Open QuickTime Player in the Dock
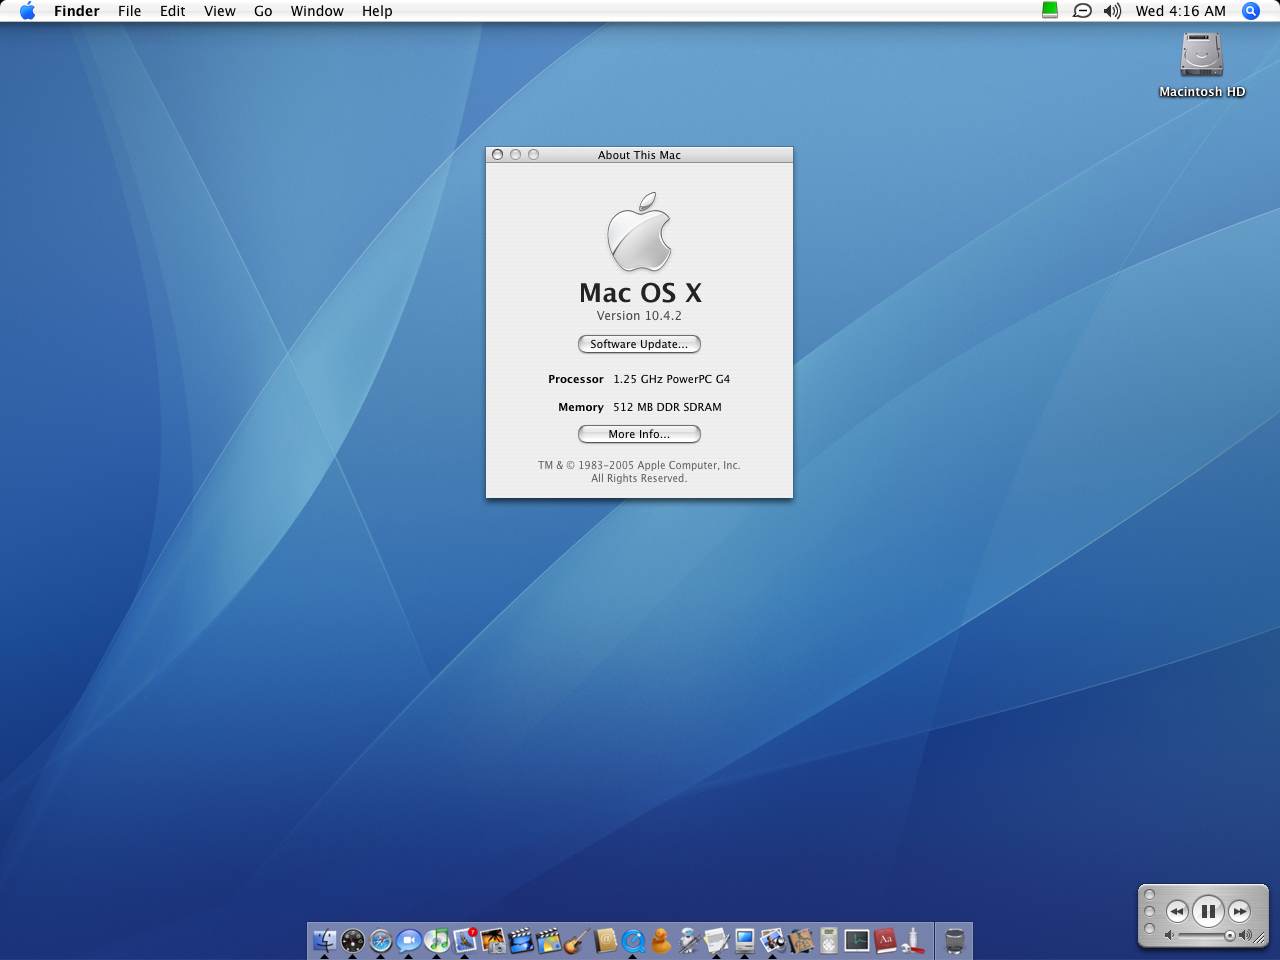The height and width of the screenshot is (960, 1280). point(632,940)
